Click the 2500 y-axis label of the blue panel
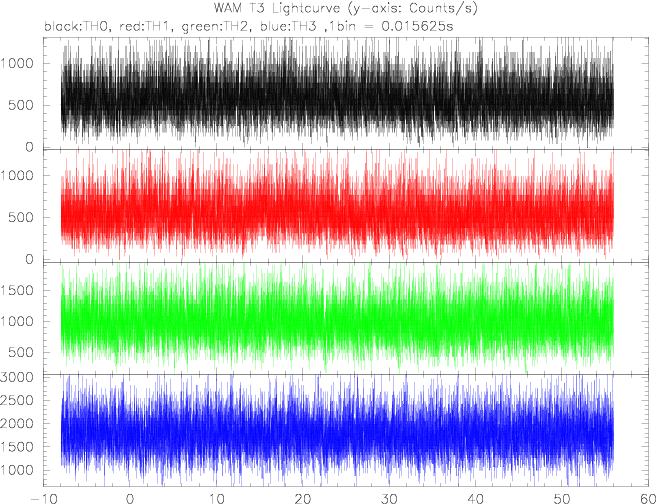 tap(17, 401)
